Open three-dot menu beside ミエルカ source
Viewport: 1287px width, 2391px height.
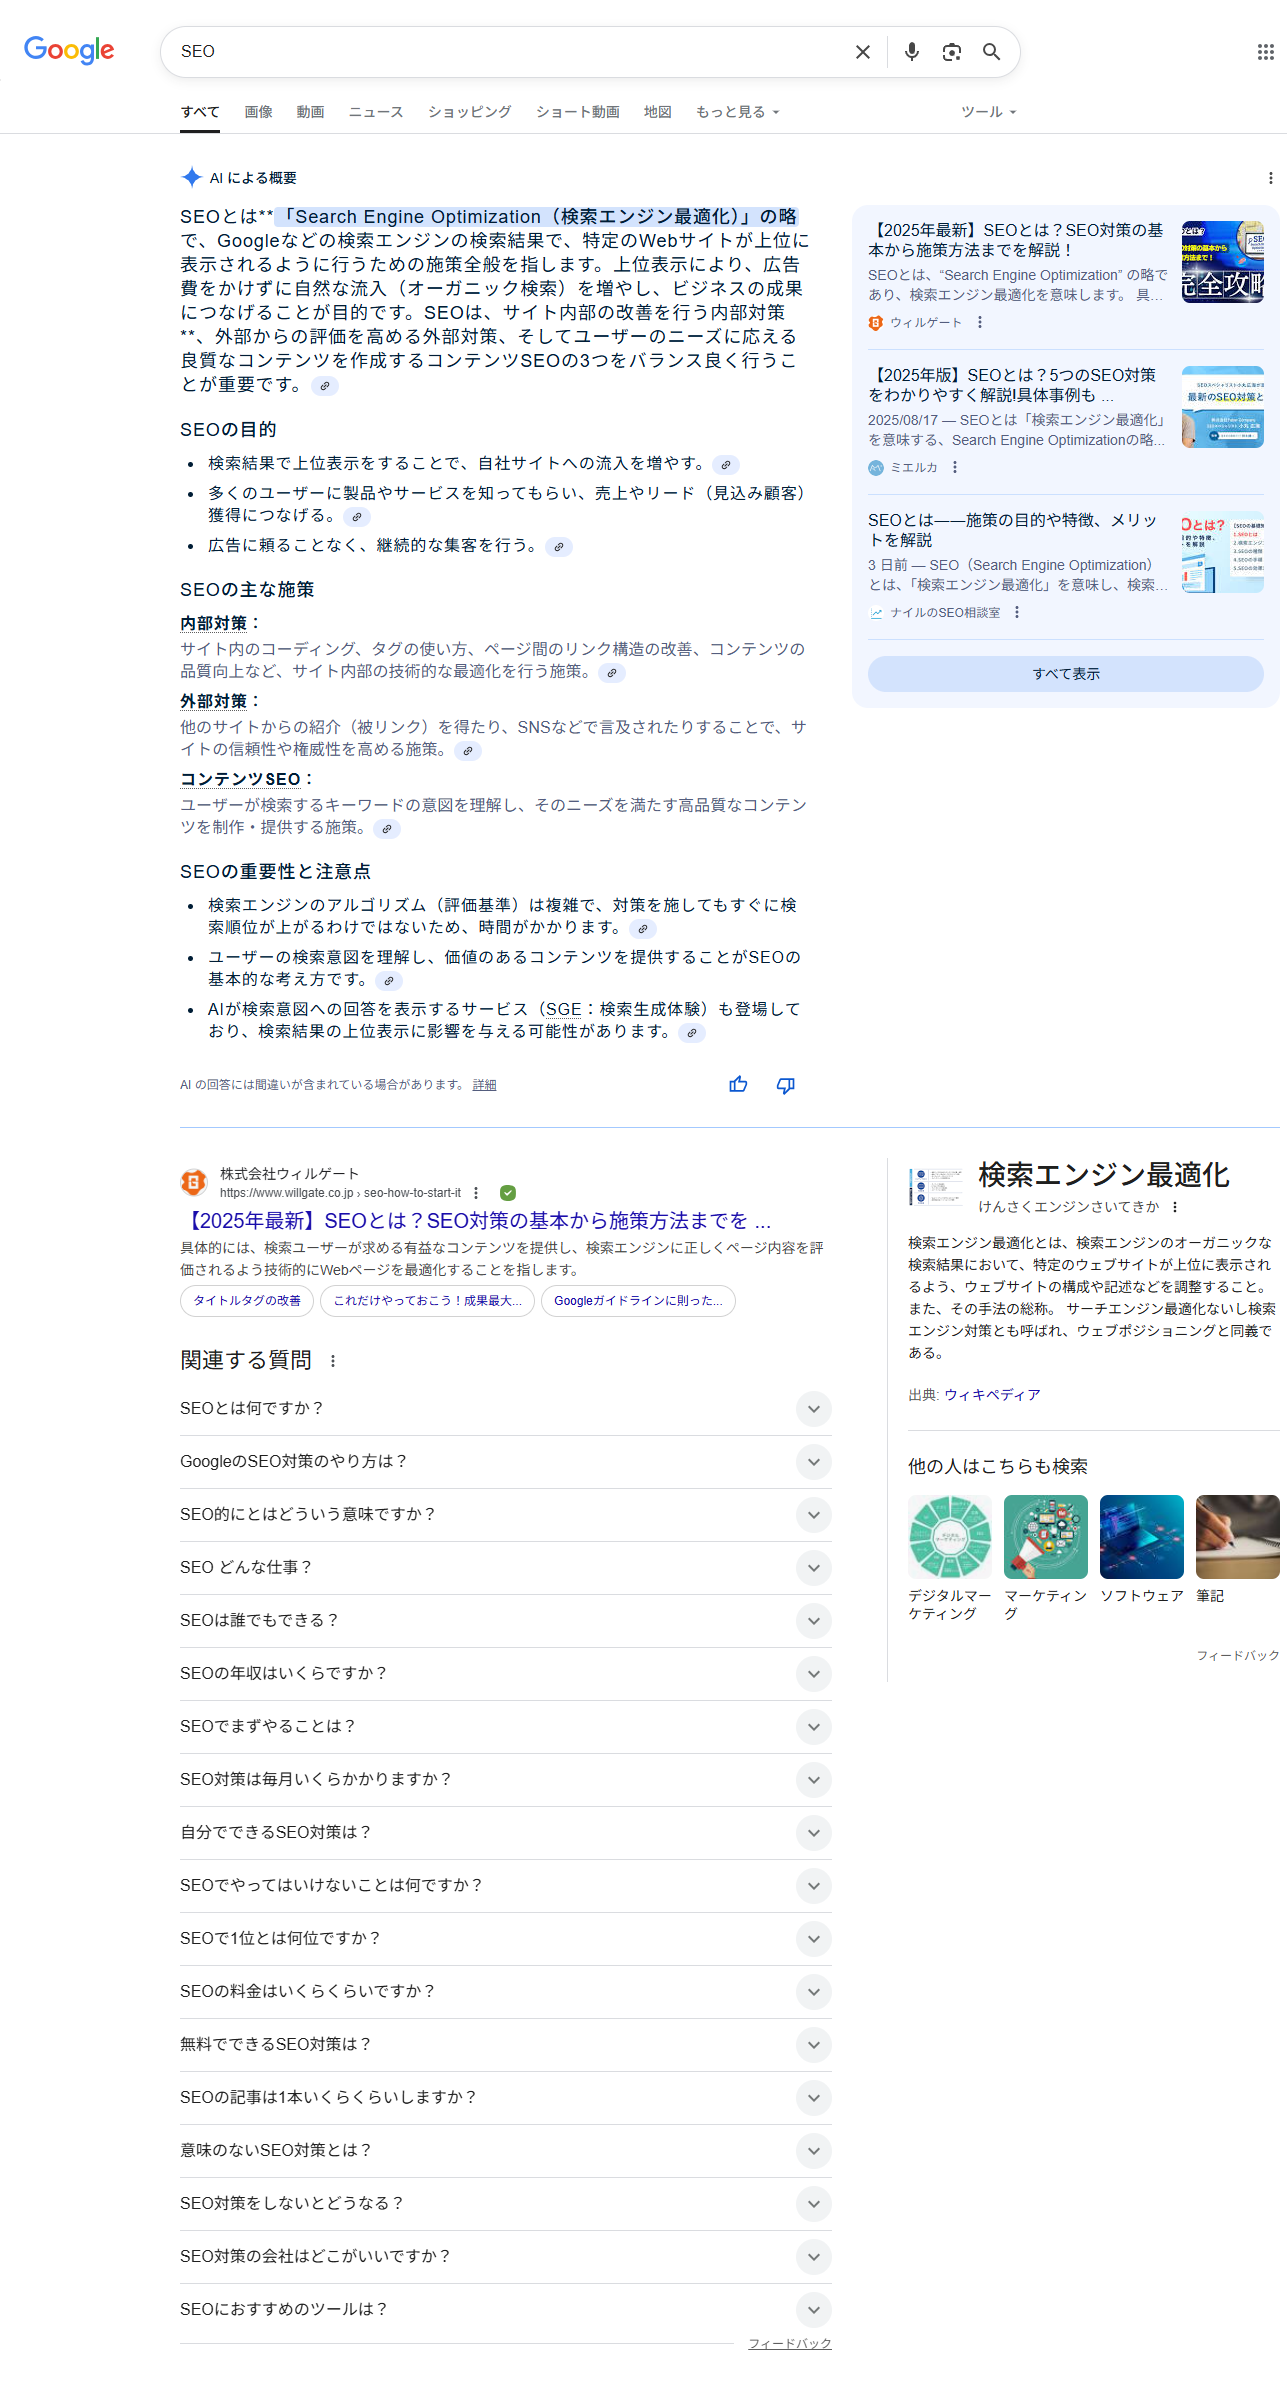tap(955, 468)
